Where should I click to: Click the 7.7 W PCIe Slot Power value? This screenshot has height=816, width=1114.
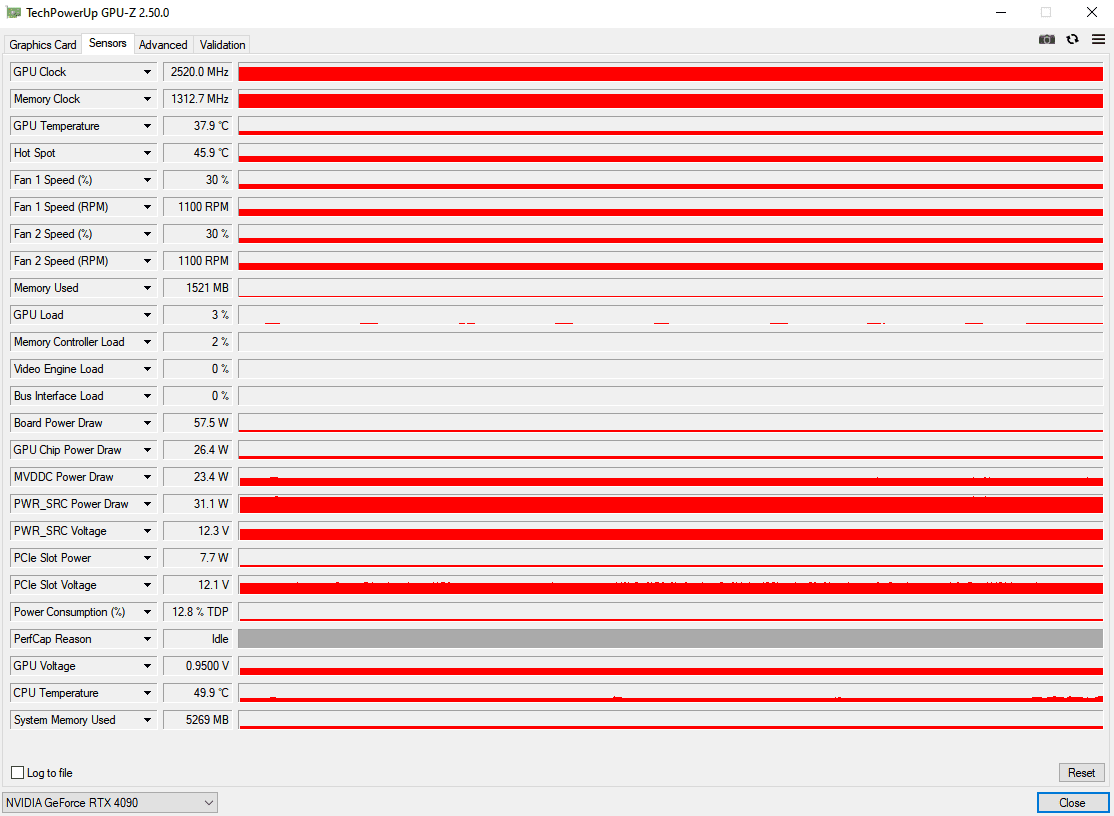pyautogui.click(x=198, y=557)
